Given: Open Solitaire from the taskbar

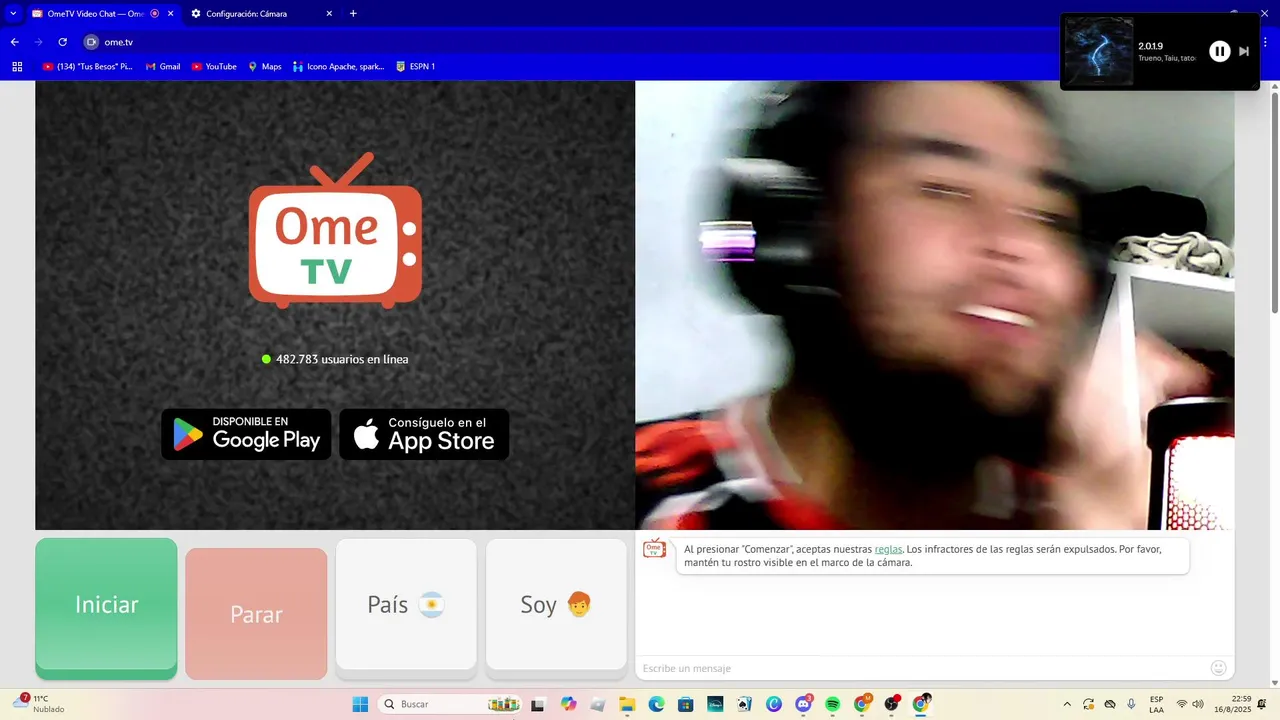Looking at the screenshot, I should coord(745,704).
